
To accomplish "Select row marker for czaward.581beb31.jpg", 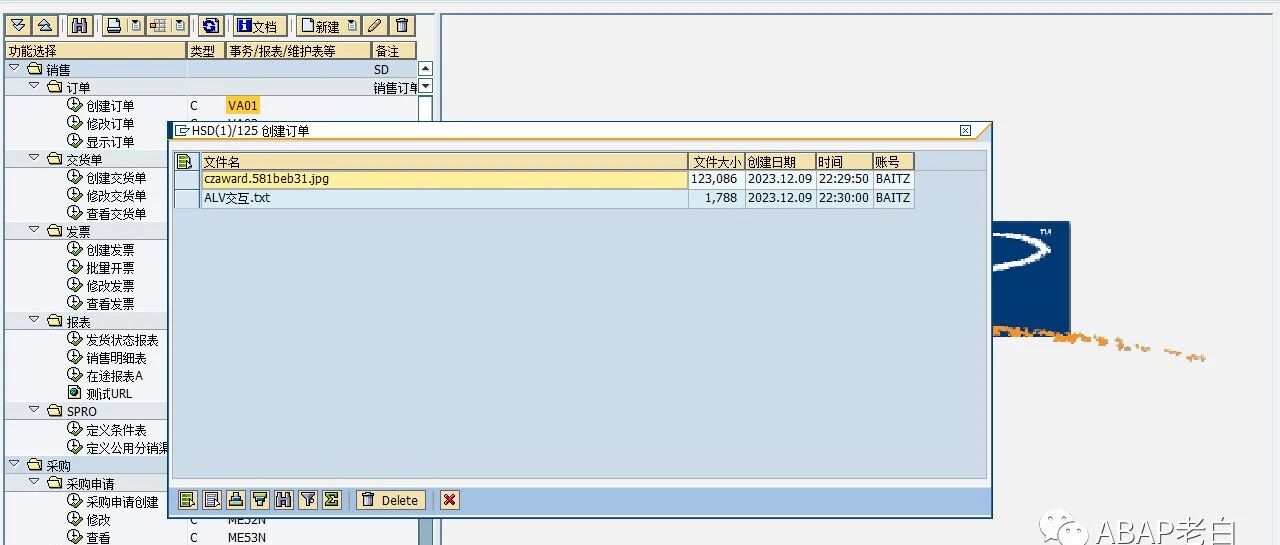I will click(x=186, y=180).
